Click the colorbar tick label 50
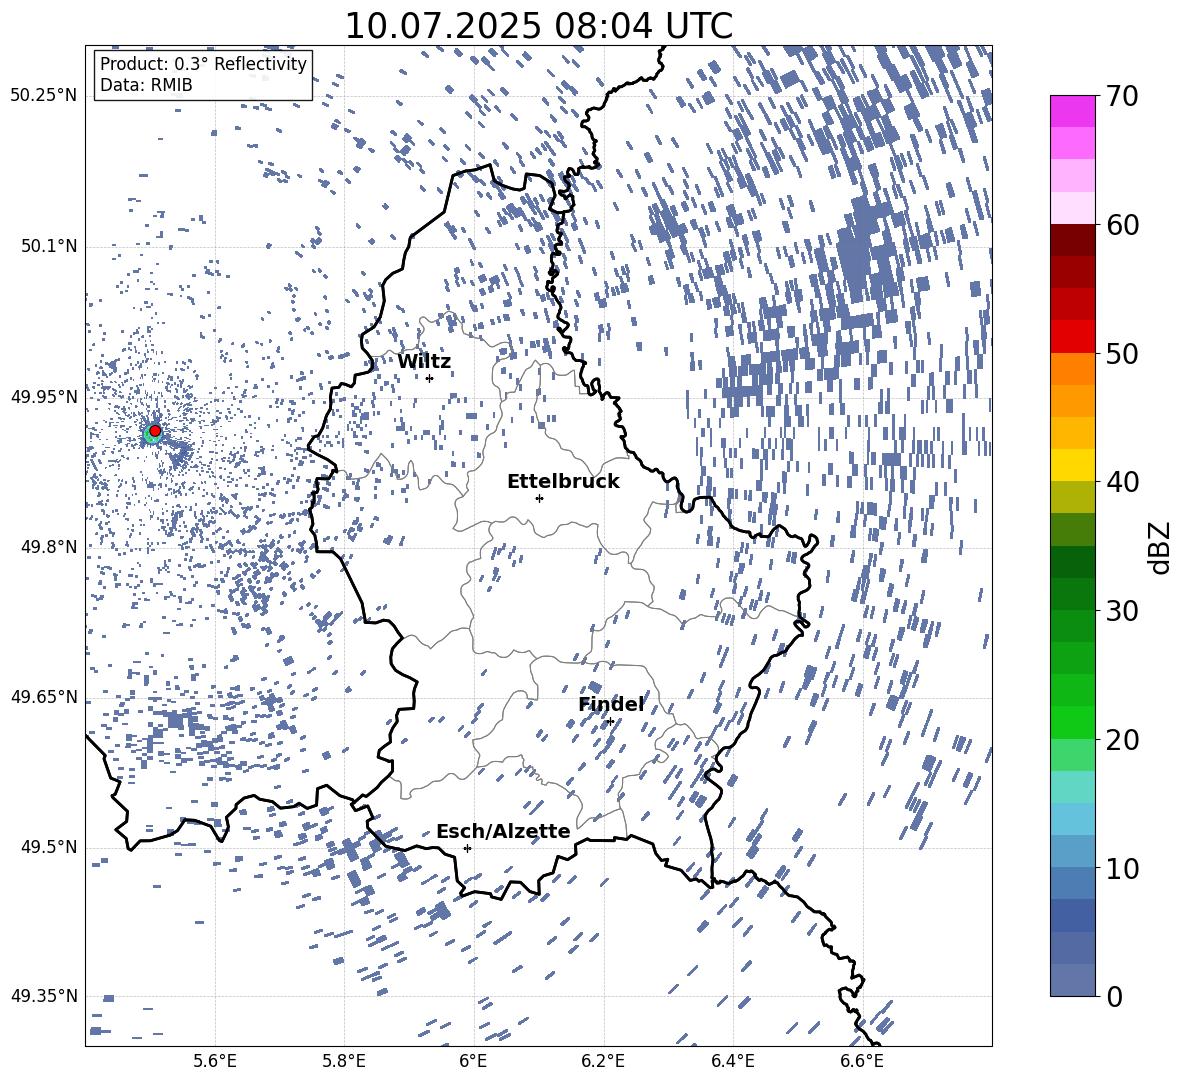This screenshot has height=1081, width=1184. tap(1122, 353)
